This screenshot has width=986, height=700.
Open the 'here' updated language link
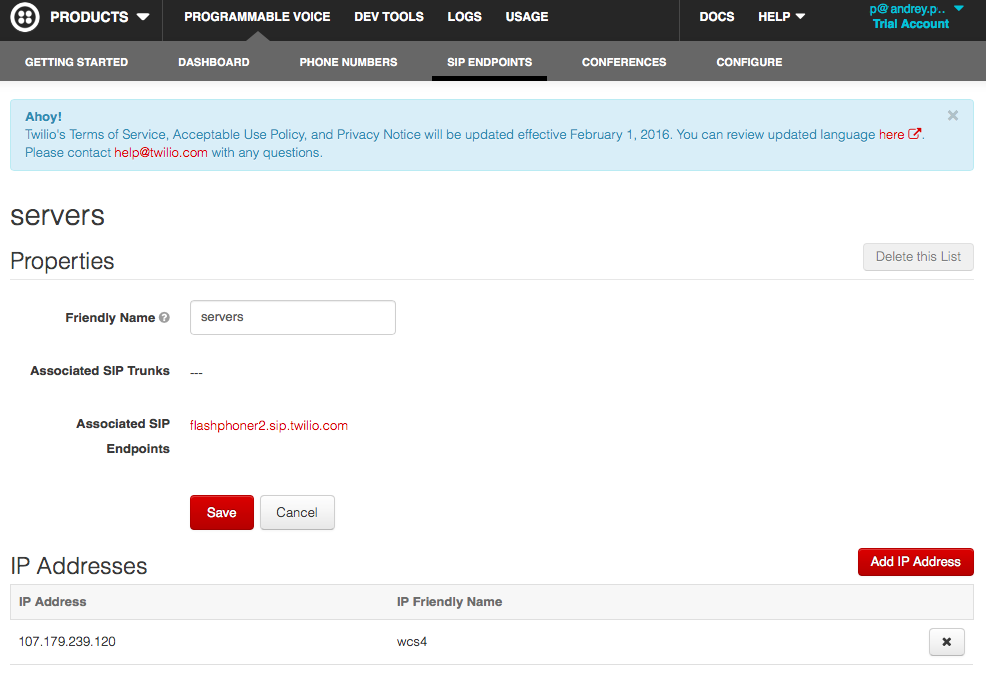891,135
